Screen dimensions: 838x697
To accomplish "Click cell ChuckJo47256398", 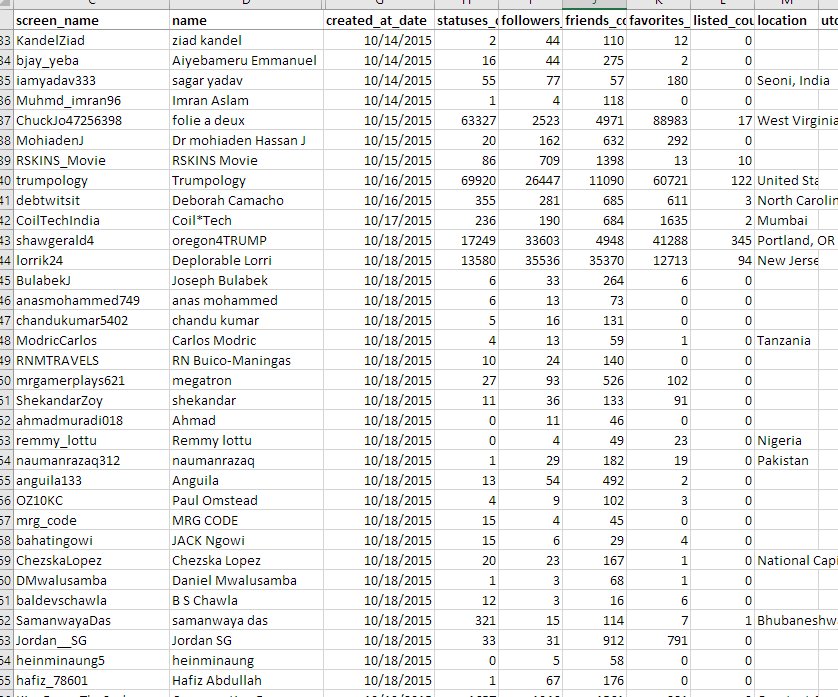I will [x=91, y=120].
